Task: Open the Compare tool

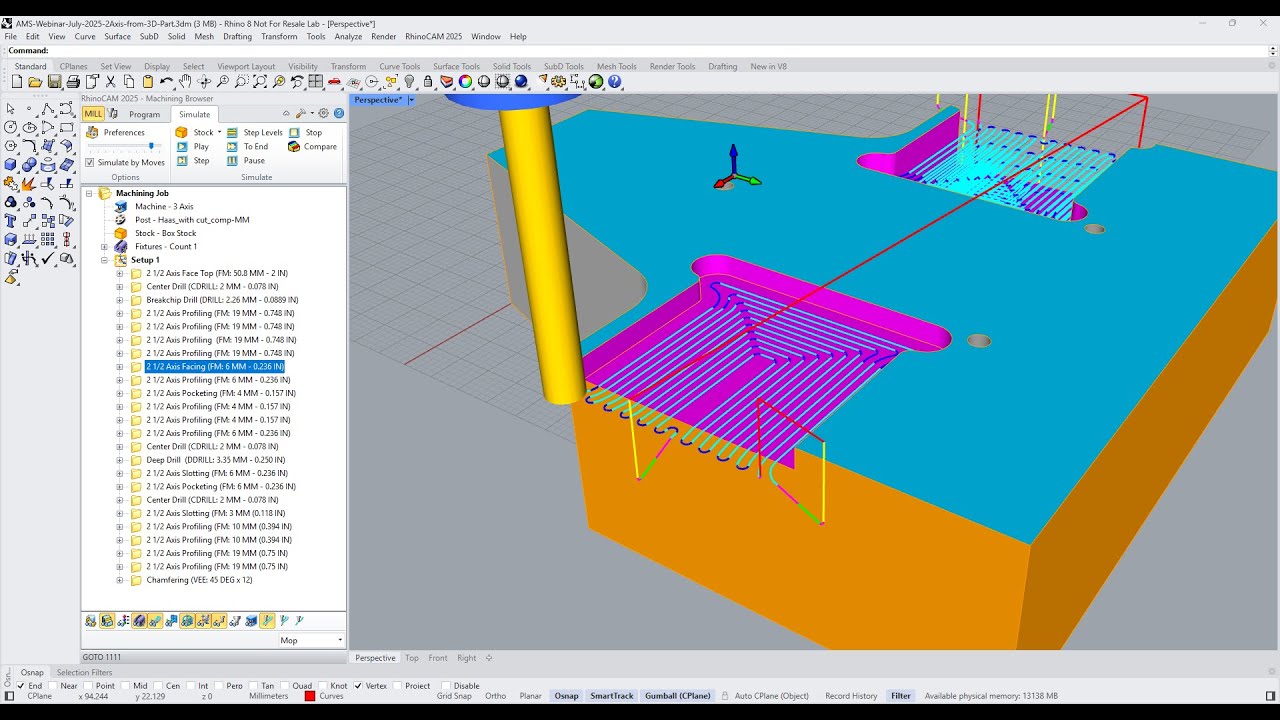Action: tap(294, 146)
